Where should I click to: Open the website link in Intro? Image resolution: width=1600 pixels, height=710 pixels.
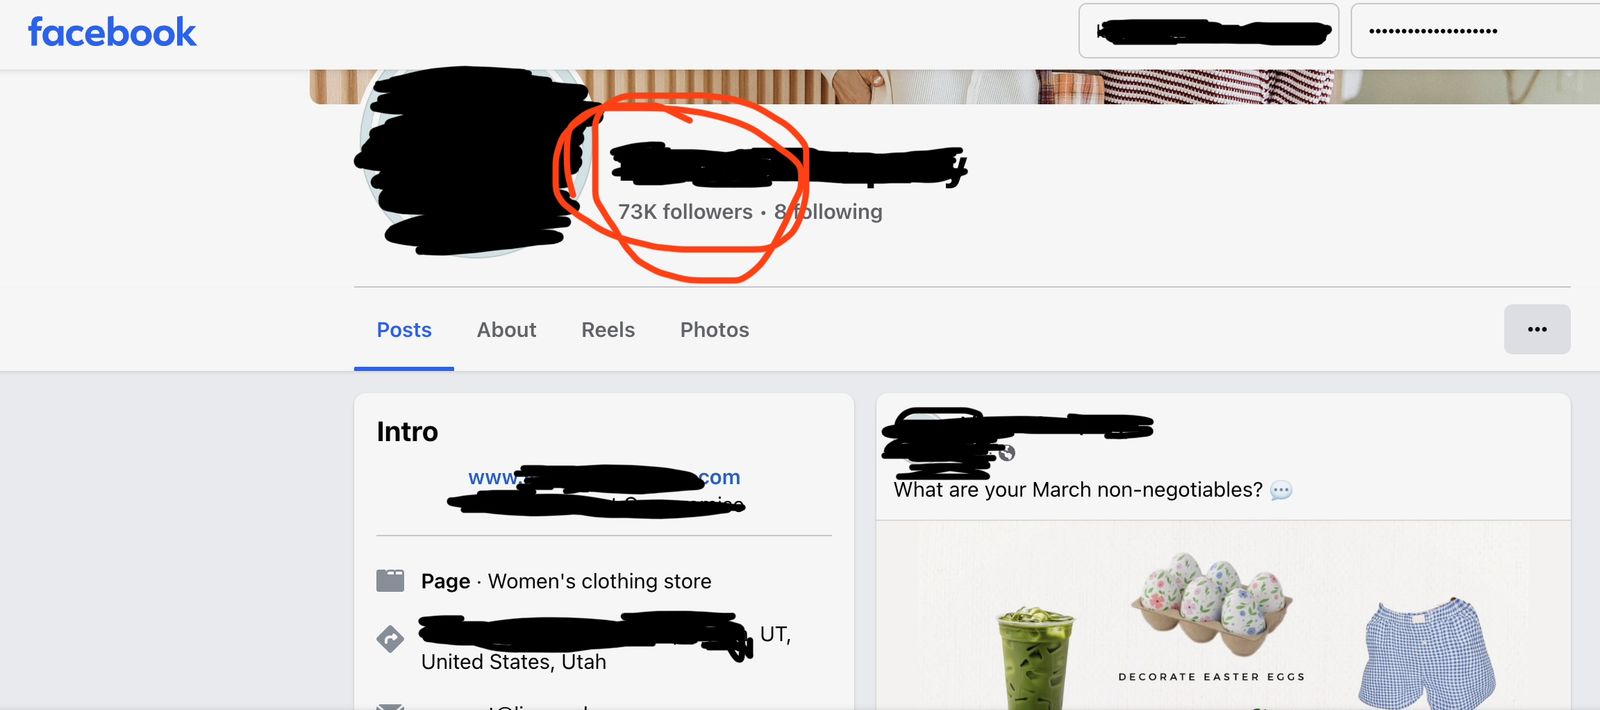click(604, 478)
